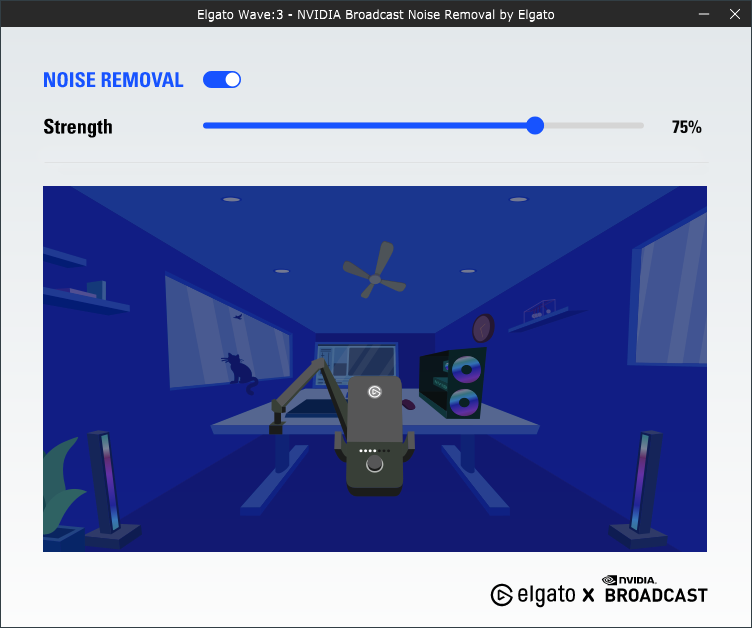Click the Elgato logo
This screenshot has height=628, width=752.
[x=530, y=595]
